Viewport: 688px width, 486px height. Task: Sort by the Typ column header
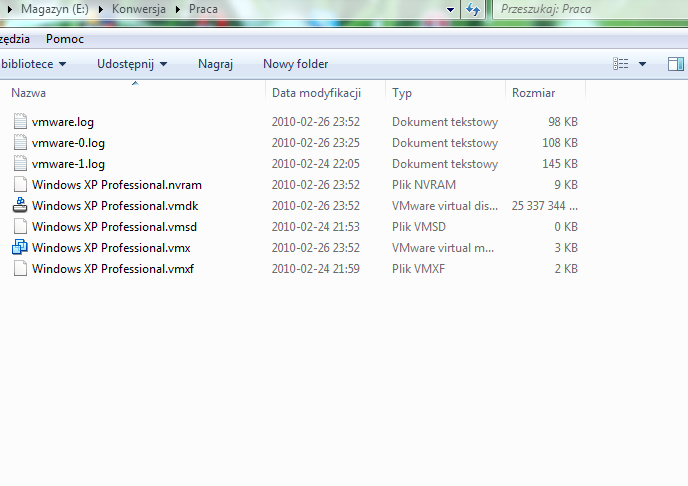[402, 93]
